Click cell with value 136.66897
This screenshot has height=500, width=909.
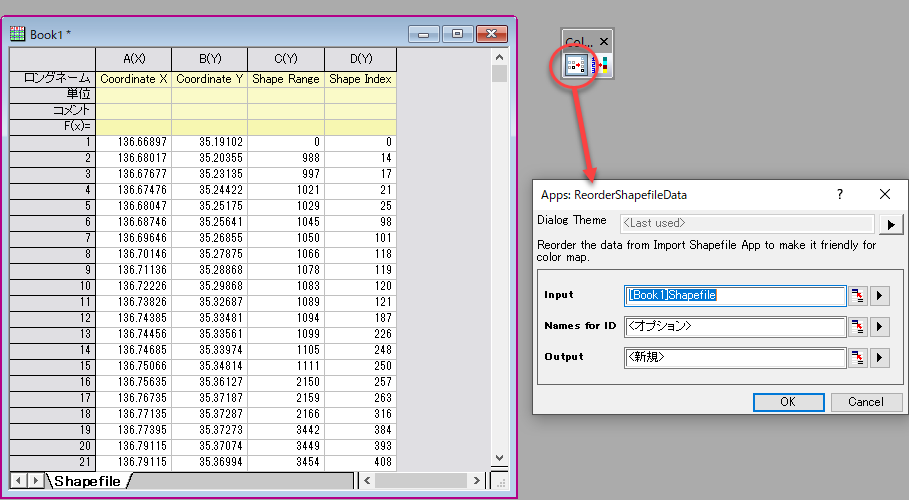(x=134, y=142)
